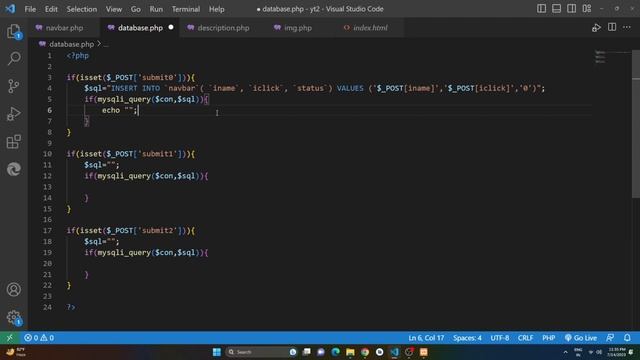Split the editor to the right
This screenshot has width=640, height=360.
coord(612,27)
